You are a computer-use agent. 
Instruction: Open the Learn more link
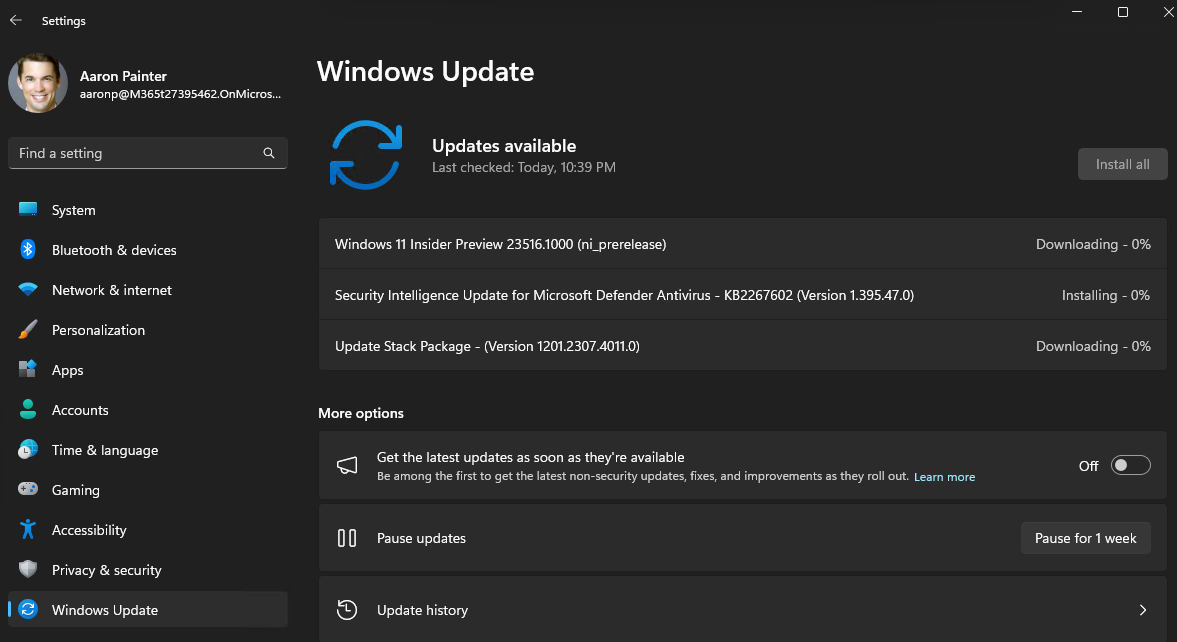click(944, 477)
